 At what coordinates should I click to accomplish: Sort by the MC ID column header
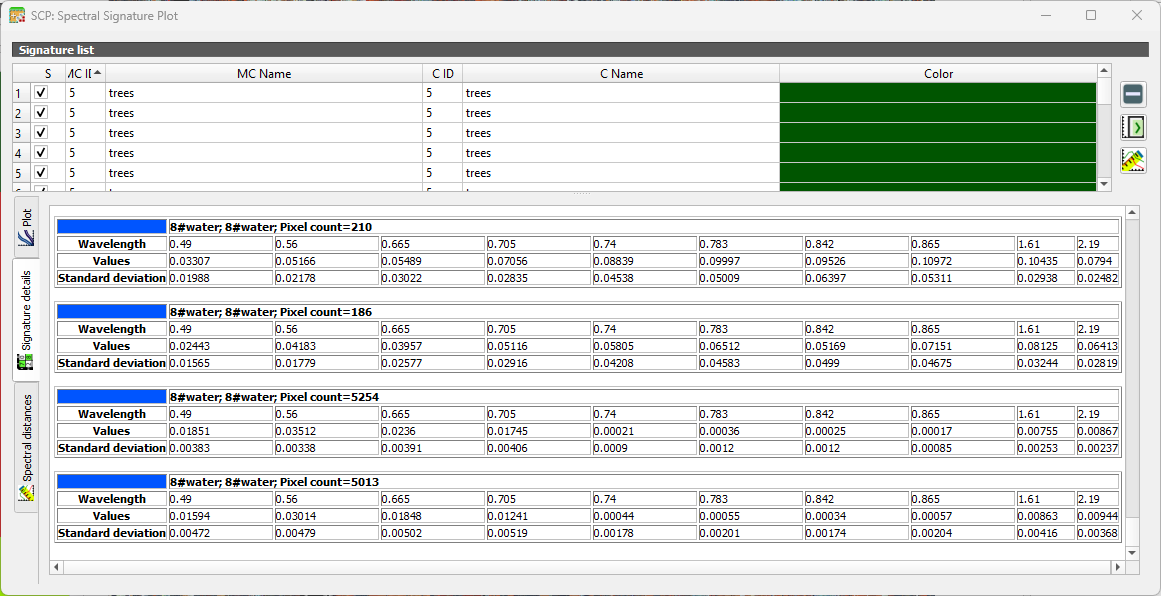click(84, 73)
